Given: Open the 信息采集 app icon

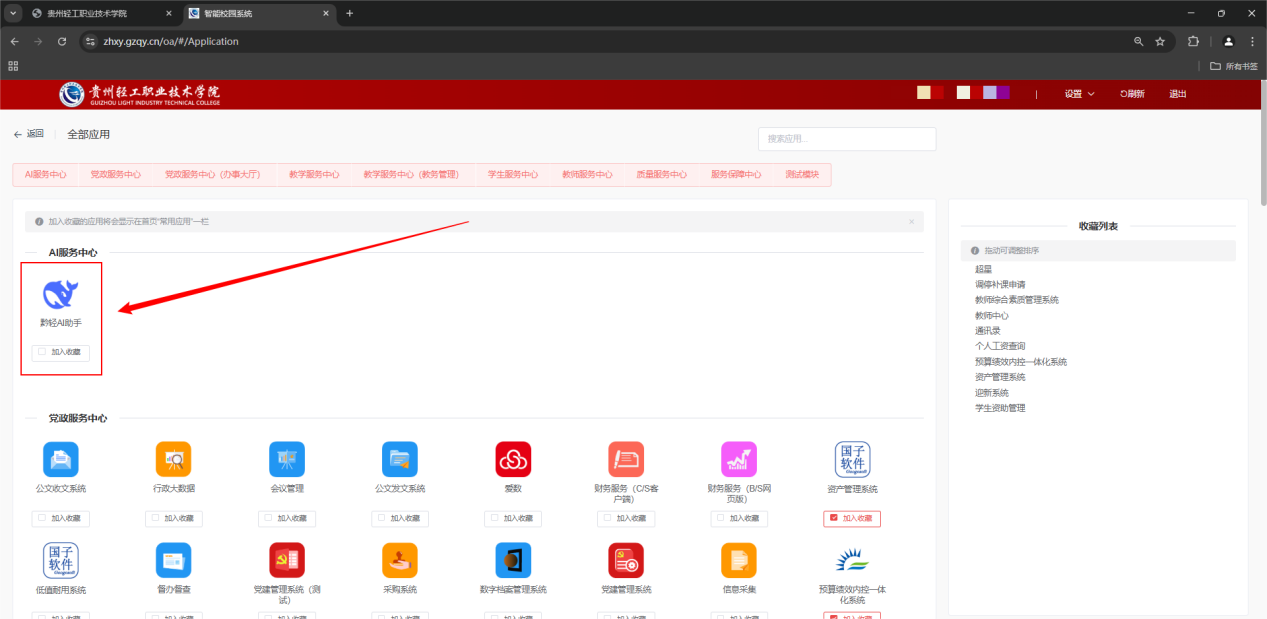Looking at the screenshot, I should point(739,560).
